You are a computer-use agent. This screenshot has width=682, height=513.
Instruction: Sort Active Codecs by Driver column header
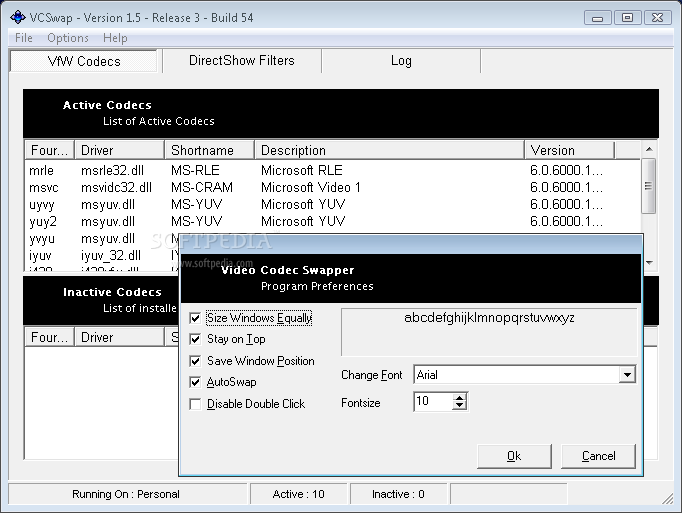(x=120, y=150)
